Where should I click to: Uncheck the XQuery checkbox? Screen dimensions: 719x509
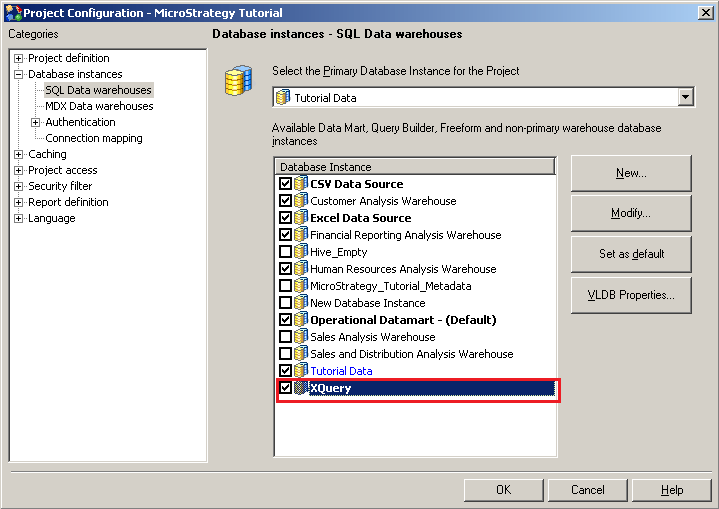coord(285,387)
